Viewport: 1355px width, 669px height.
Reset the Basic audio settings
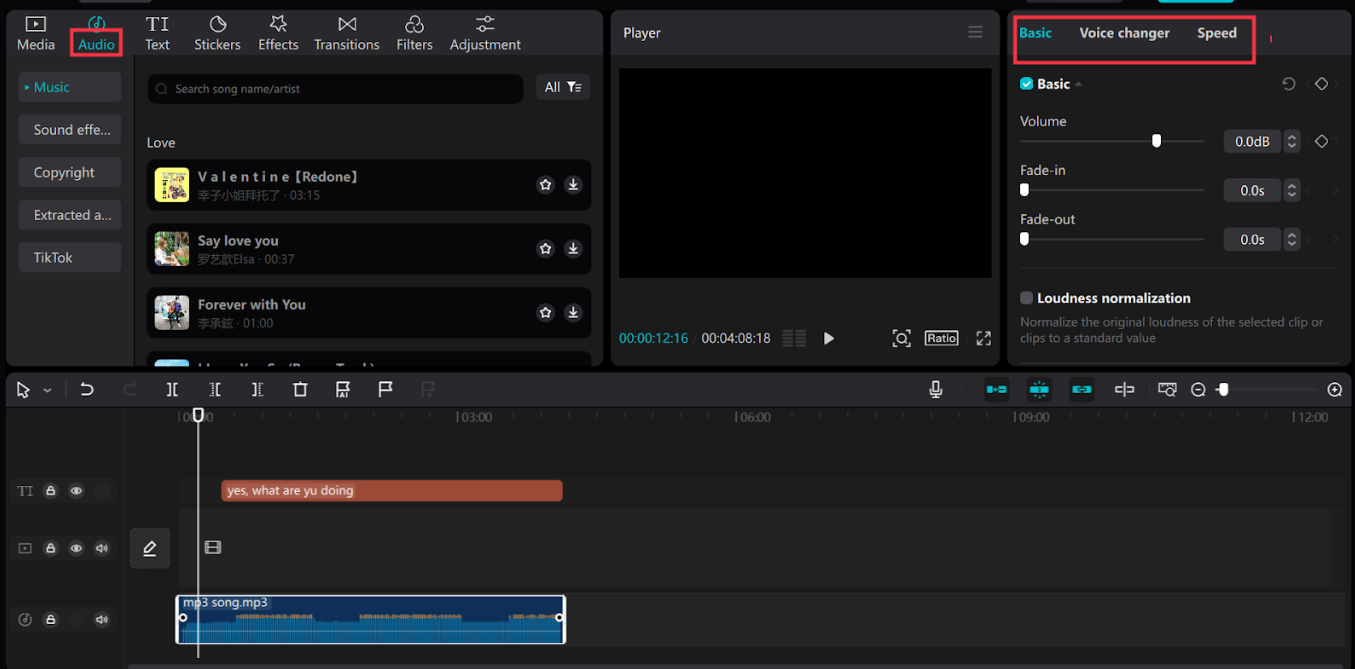[1289, 84]
